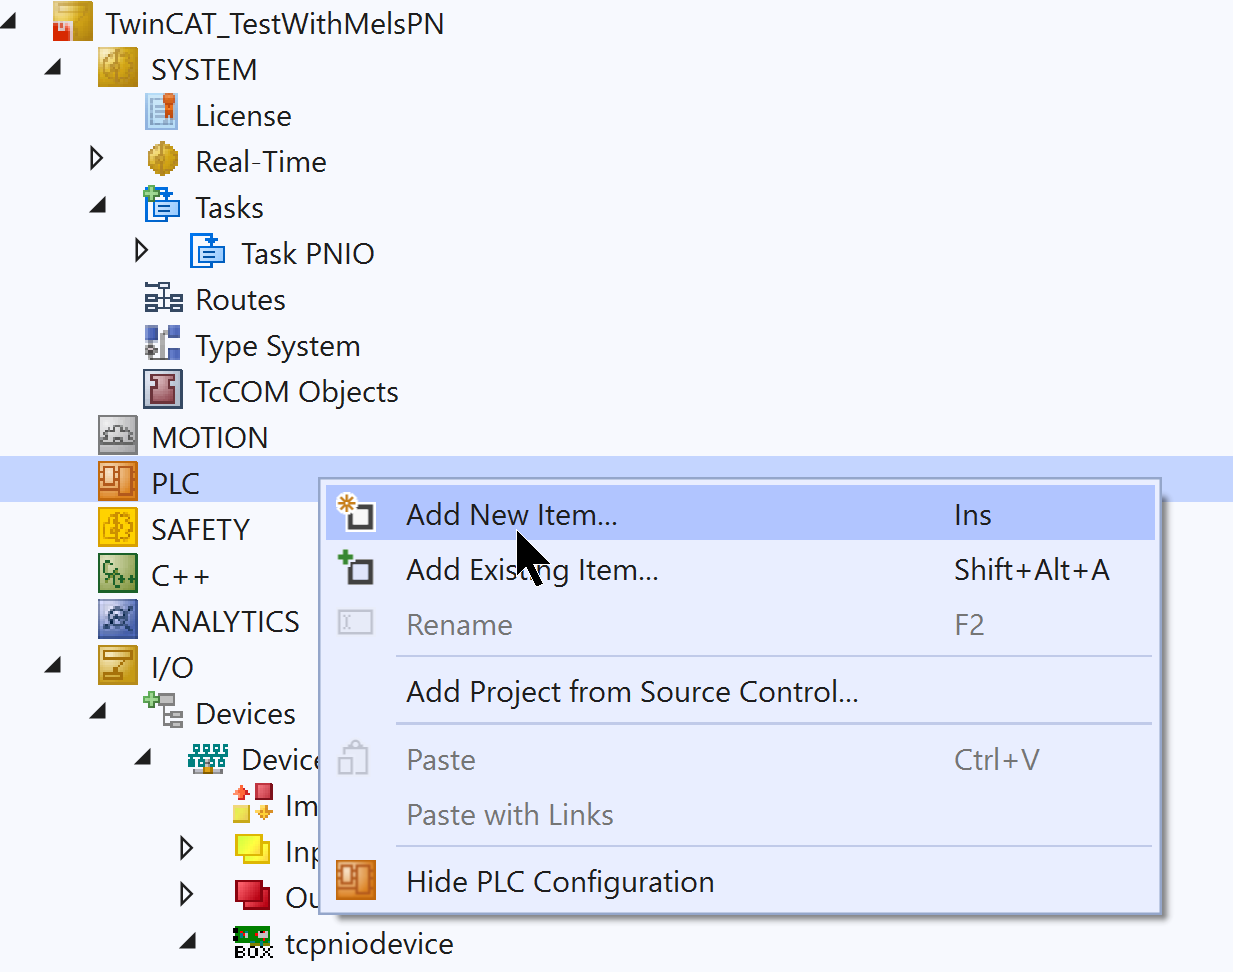Collapse the Devices node
This screenshot has height=972, width=1233.
pos(98,711)
